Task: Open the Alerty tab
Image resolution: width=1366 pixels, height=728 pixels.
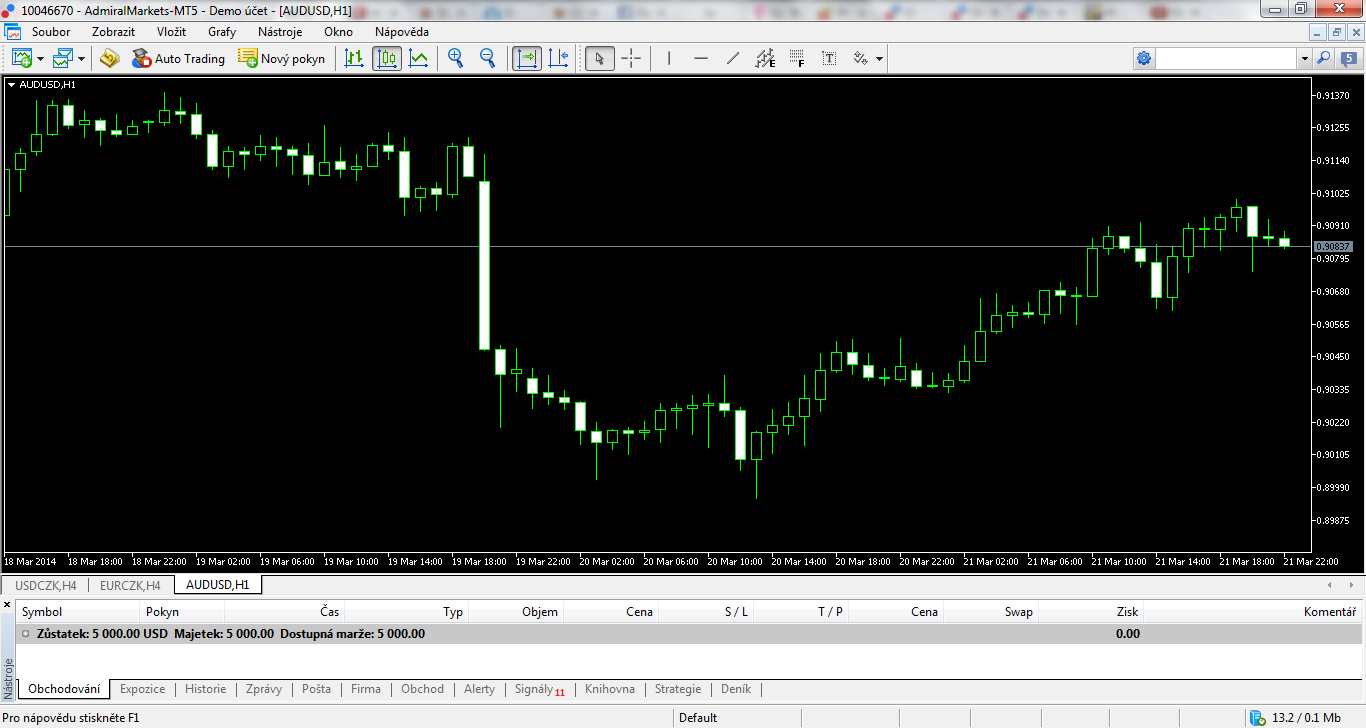Action: 479,689
